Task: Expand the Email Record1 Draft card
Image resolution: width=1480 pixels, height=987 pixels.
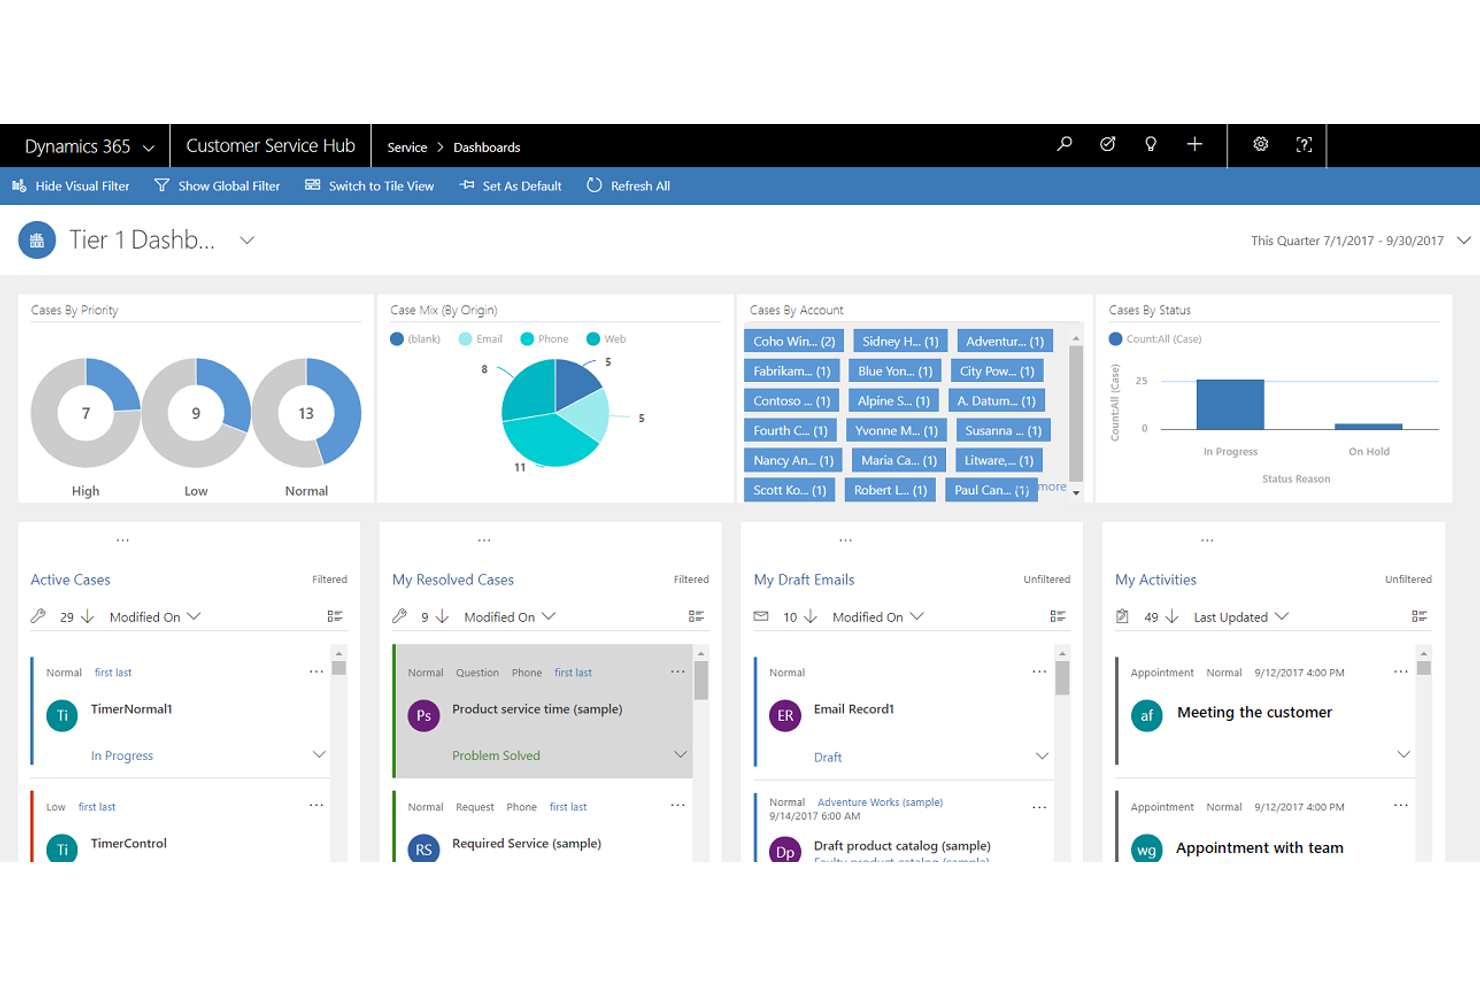Action: tap(1042, 756)
